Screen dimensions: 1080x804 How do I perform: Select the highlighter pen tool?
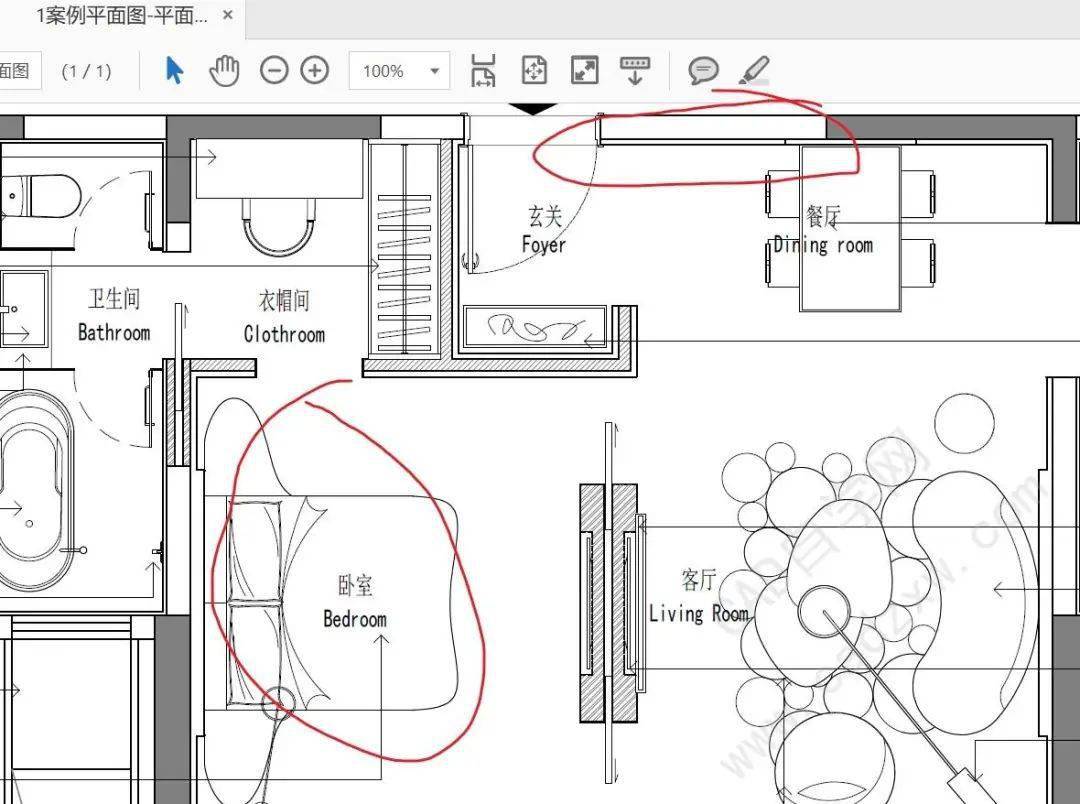click(x=754, y=70)
